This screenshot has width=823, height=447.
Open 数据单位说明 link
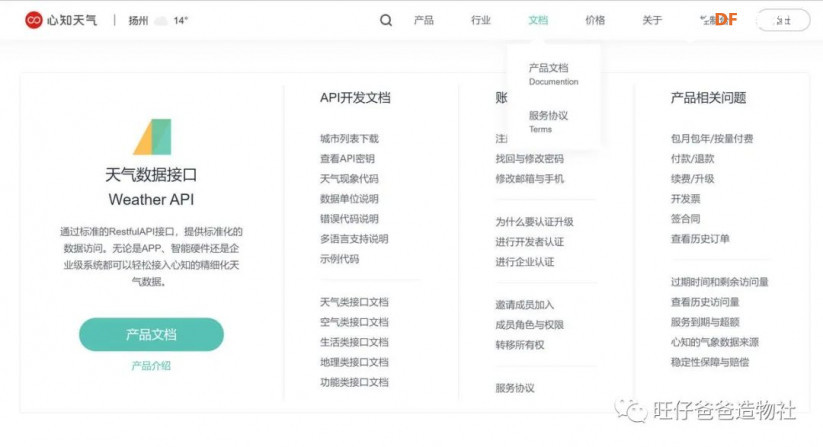pos(349,198)
